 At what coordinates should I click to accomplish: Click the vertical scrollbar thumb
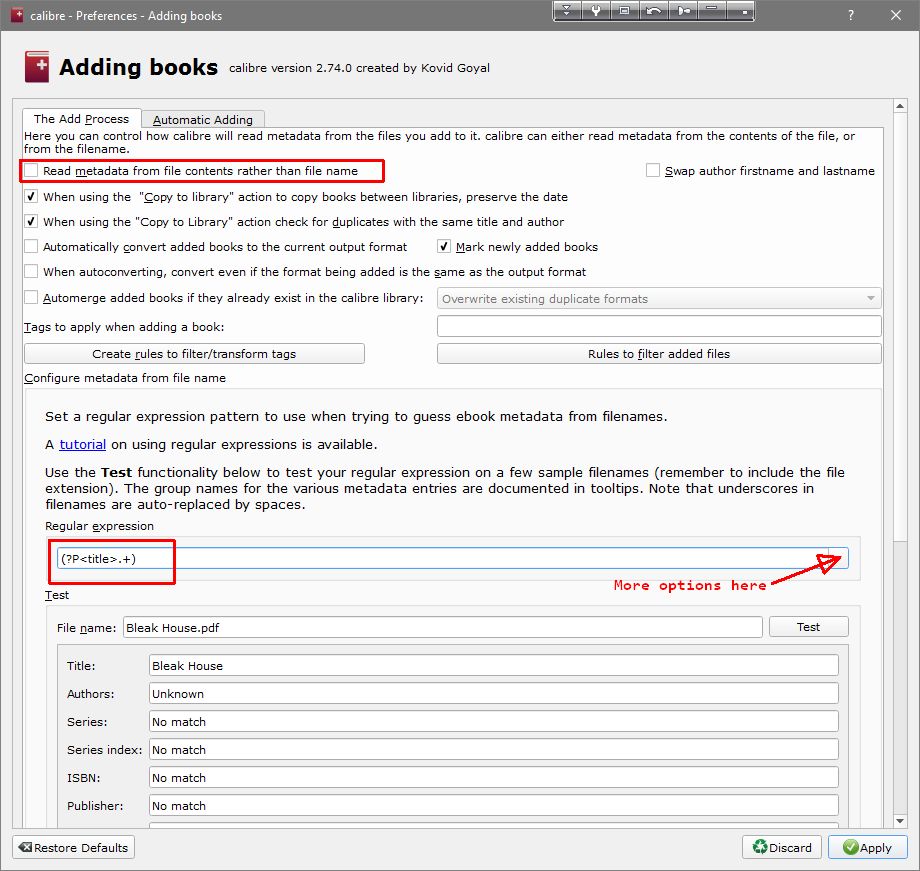point(900,326)
